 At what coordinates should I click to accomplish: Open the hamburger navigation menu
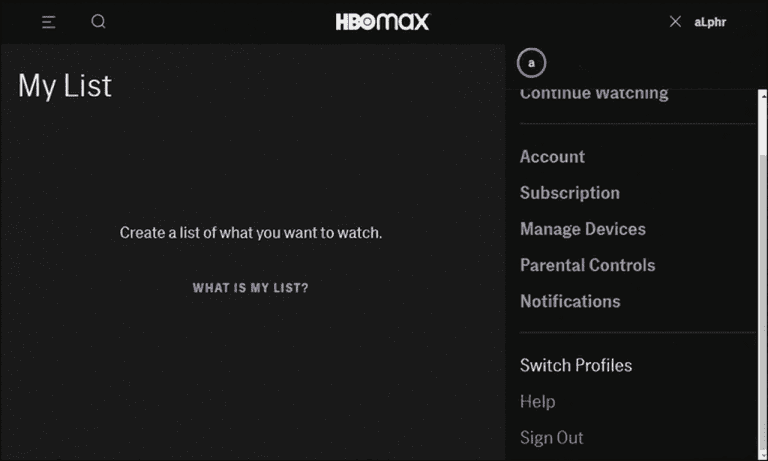point(48,22)
